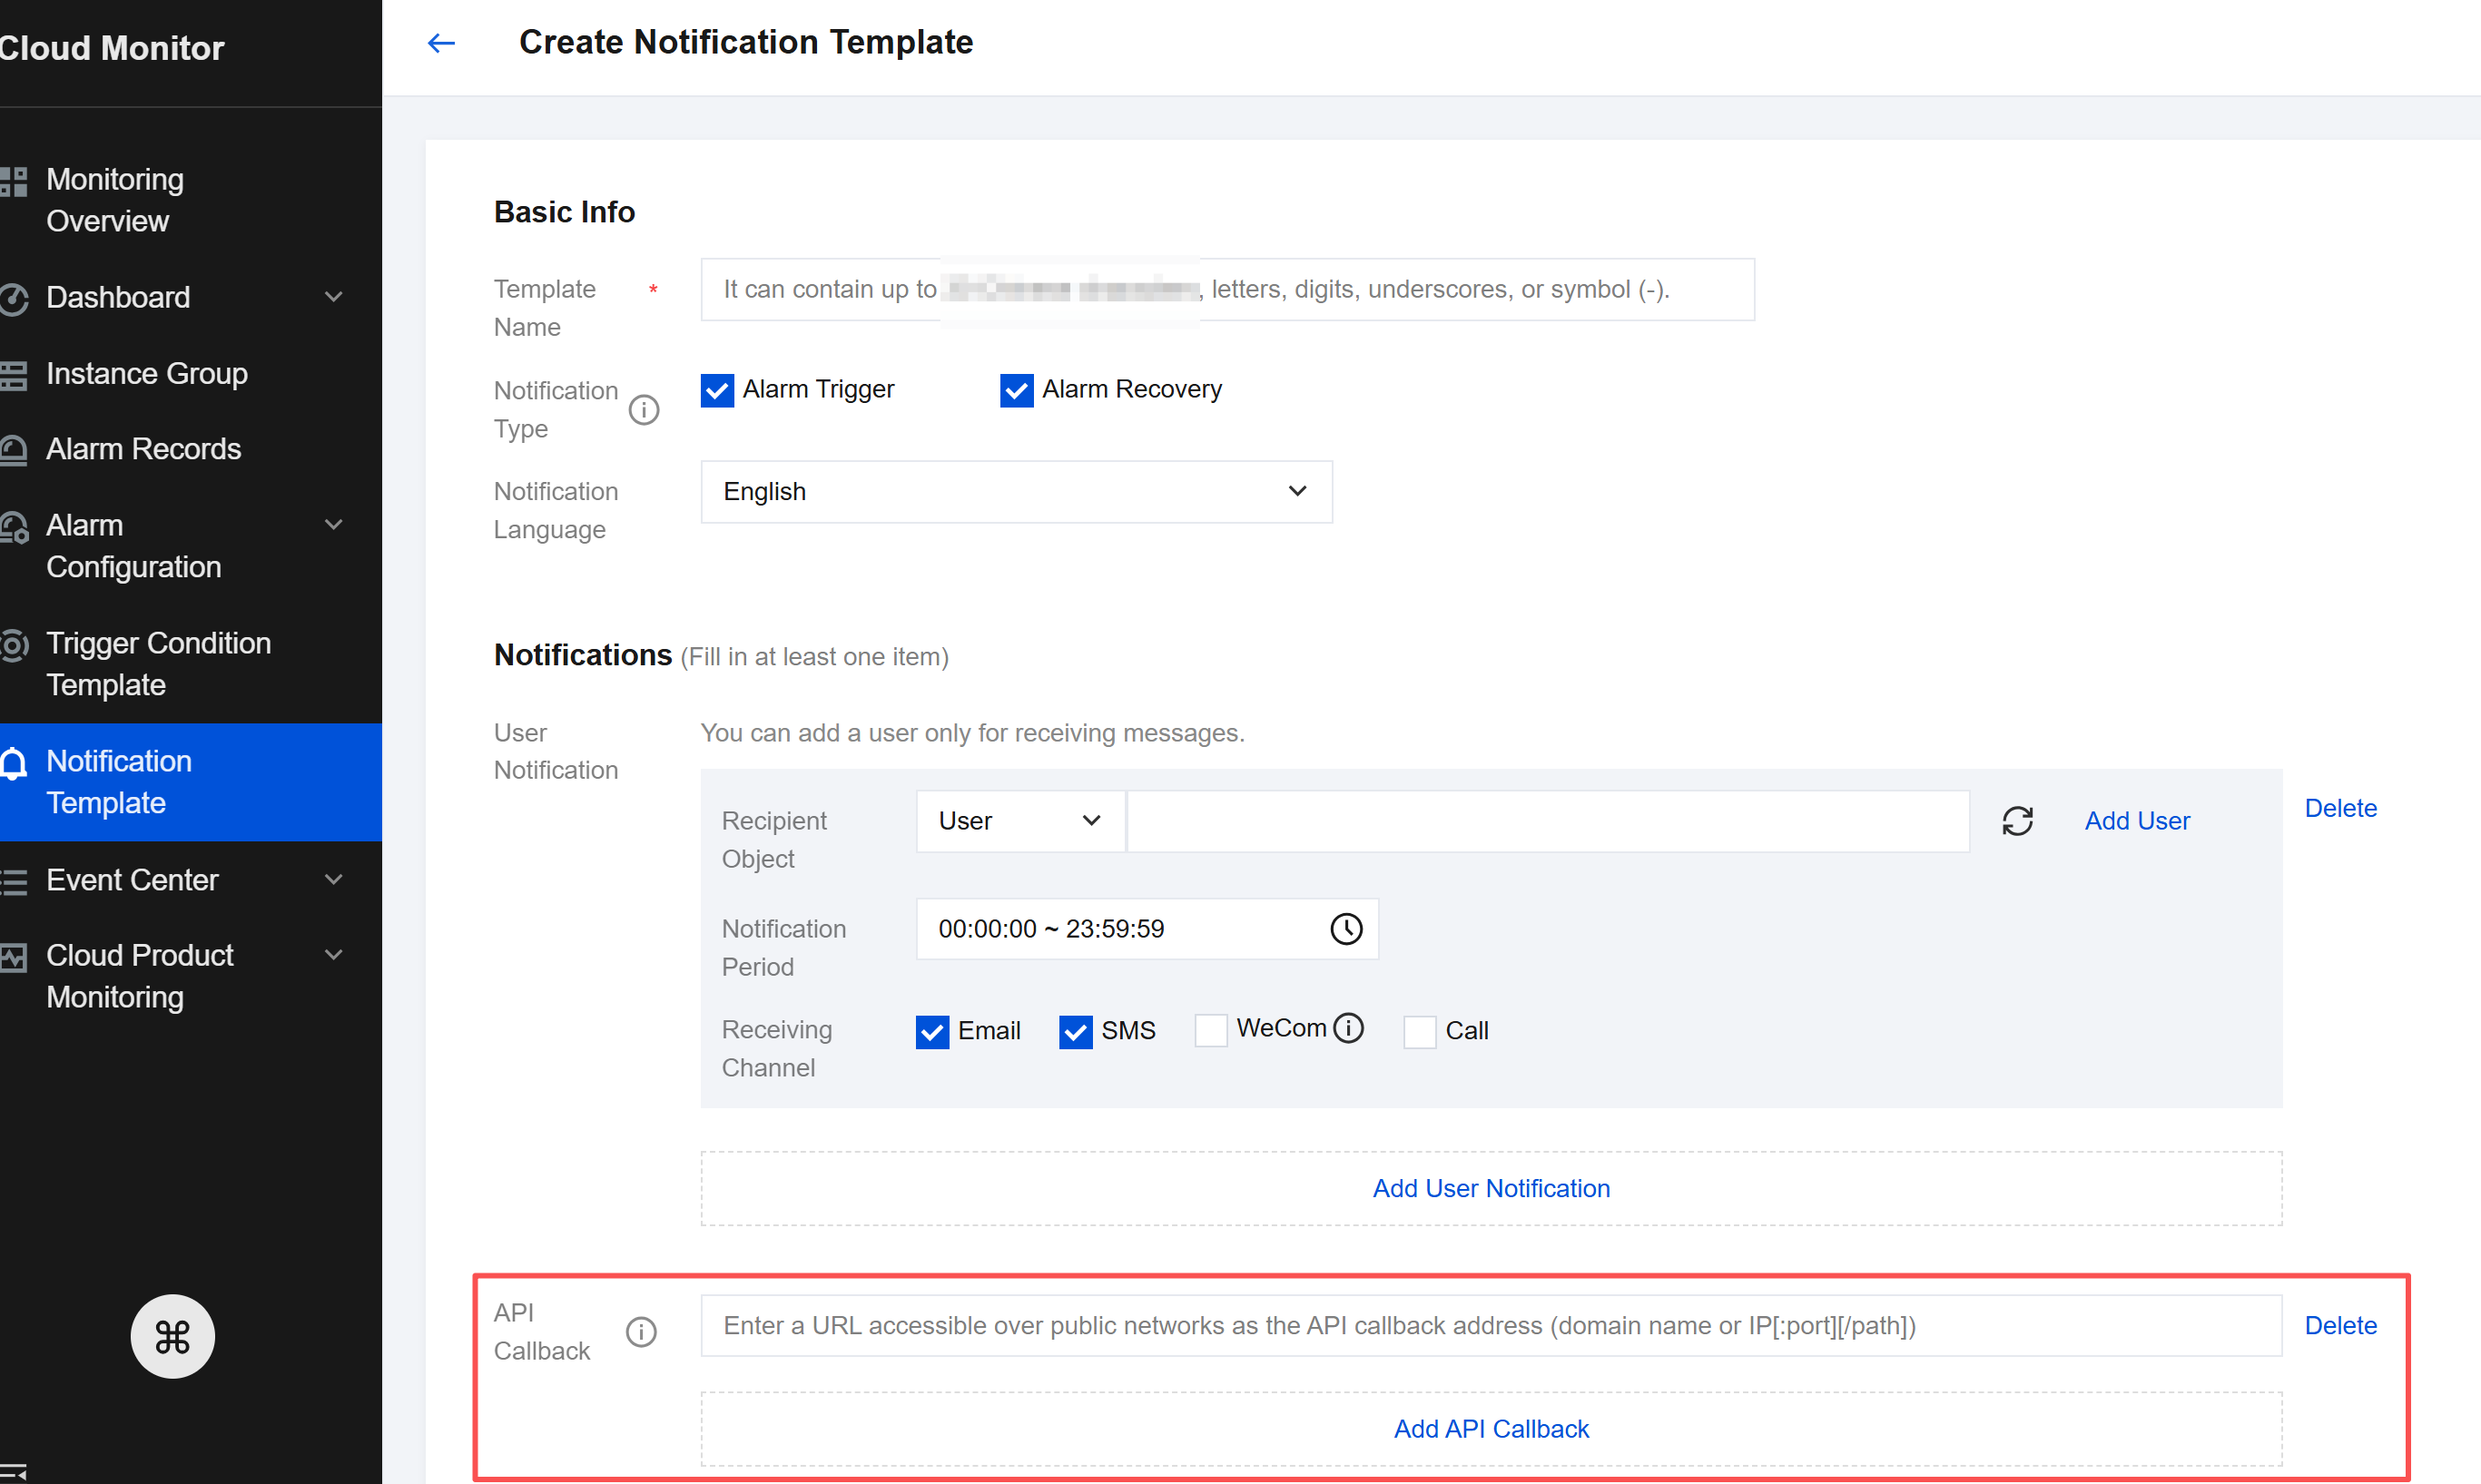Viewport: 2481px width, 1484px height.
Task: Click the floating command shortcut button
Action: (x=173, y=1337)
